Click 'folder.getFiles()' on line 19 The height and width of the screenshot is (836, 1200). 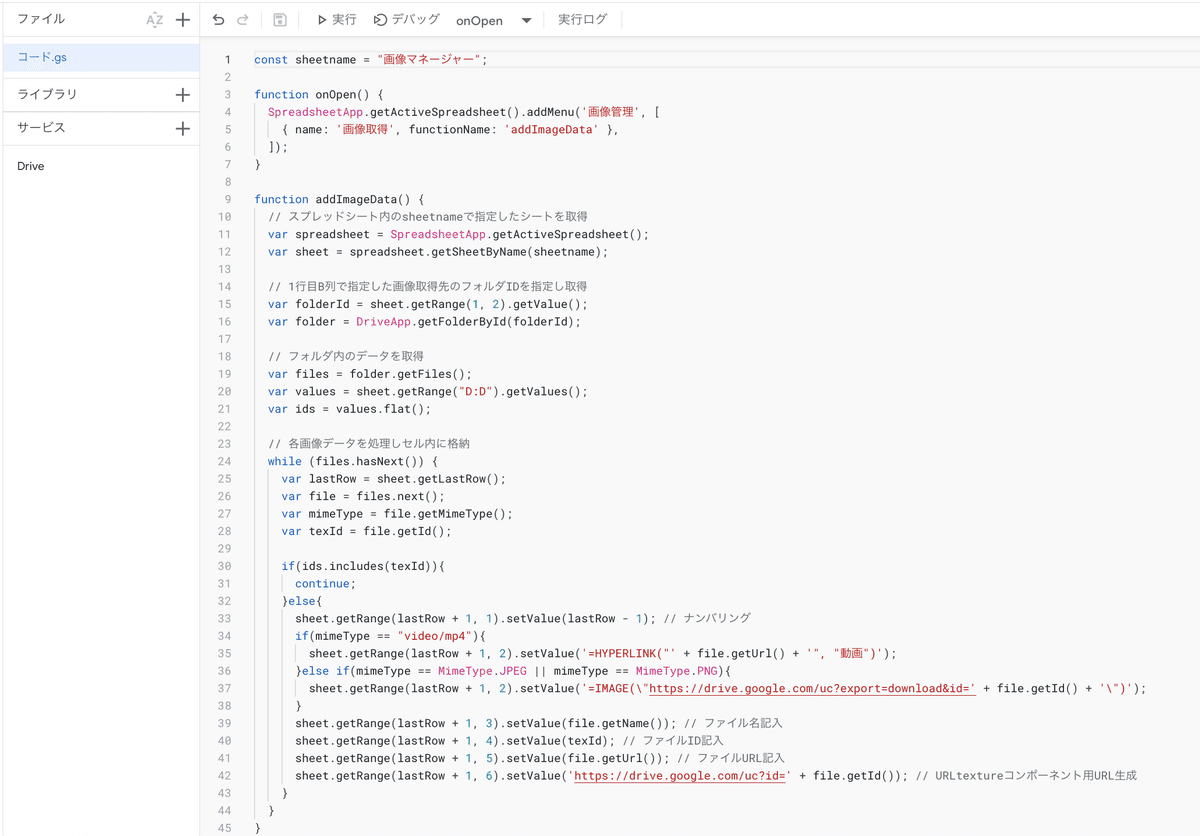407,374
